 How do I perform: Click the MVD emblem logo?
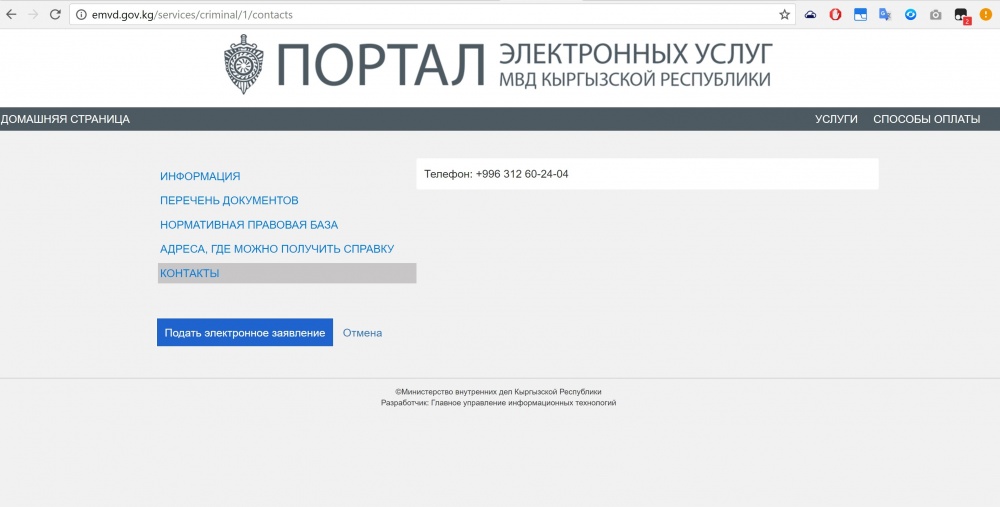[244, 64]
